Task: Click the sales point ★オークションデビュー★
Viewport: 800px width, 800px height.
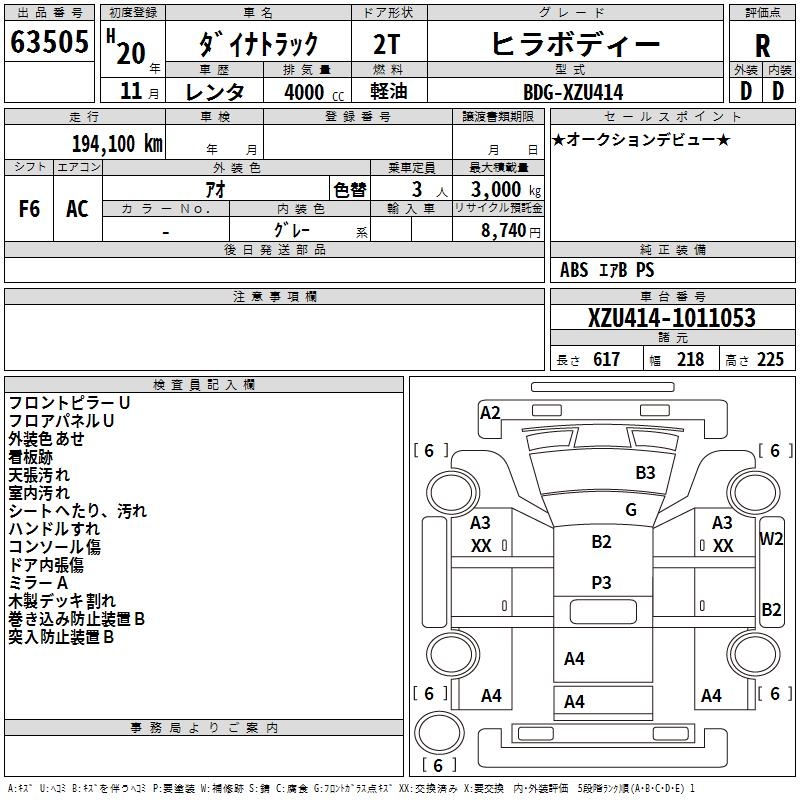Action: tap(641, 140)
